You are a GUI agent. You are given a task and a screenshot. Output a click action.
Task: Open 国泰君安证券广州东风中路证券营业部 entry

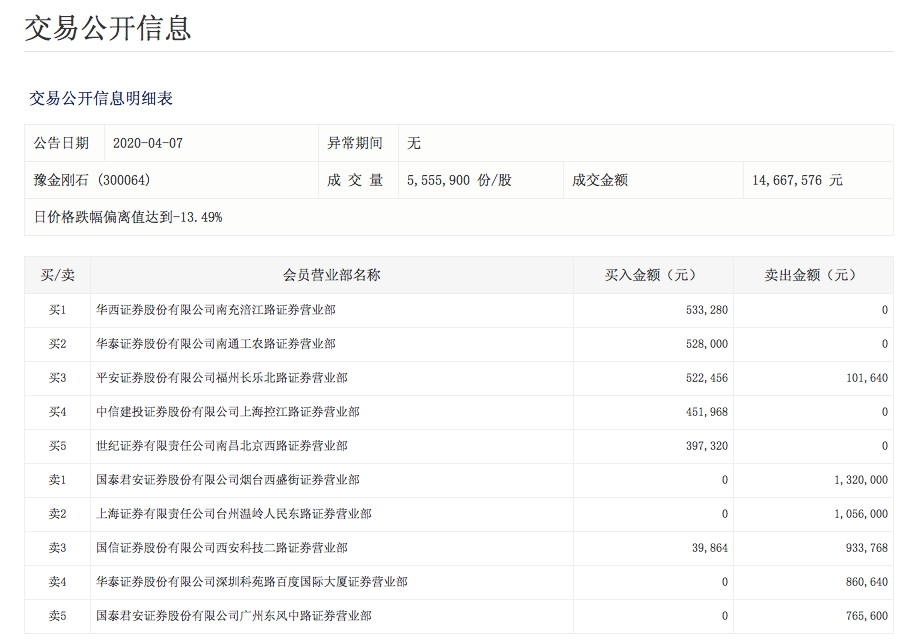(x=234, y=616)
